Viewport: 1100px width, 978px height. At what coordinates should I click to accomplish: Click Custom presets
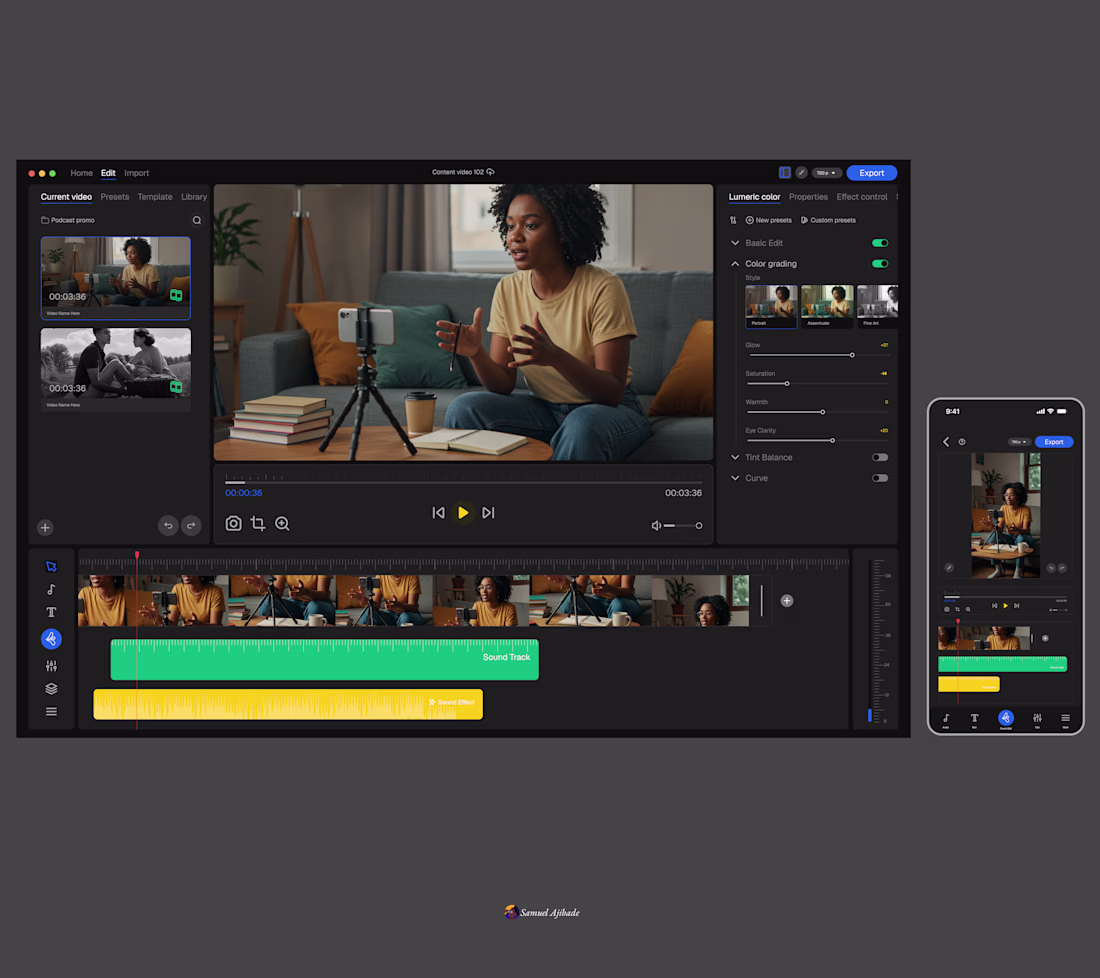[x=829, y=220]
